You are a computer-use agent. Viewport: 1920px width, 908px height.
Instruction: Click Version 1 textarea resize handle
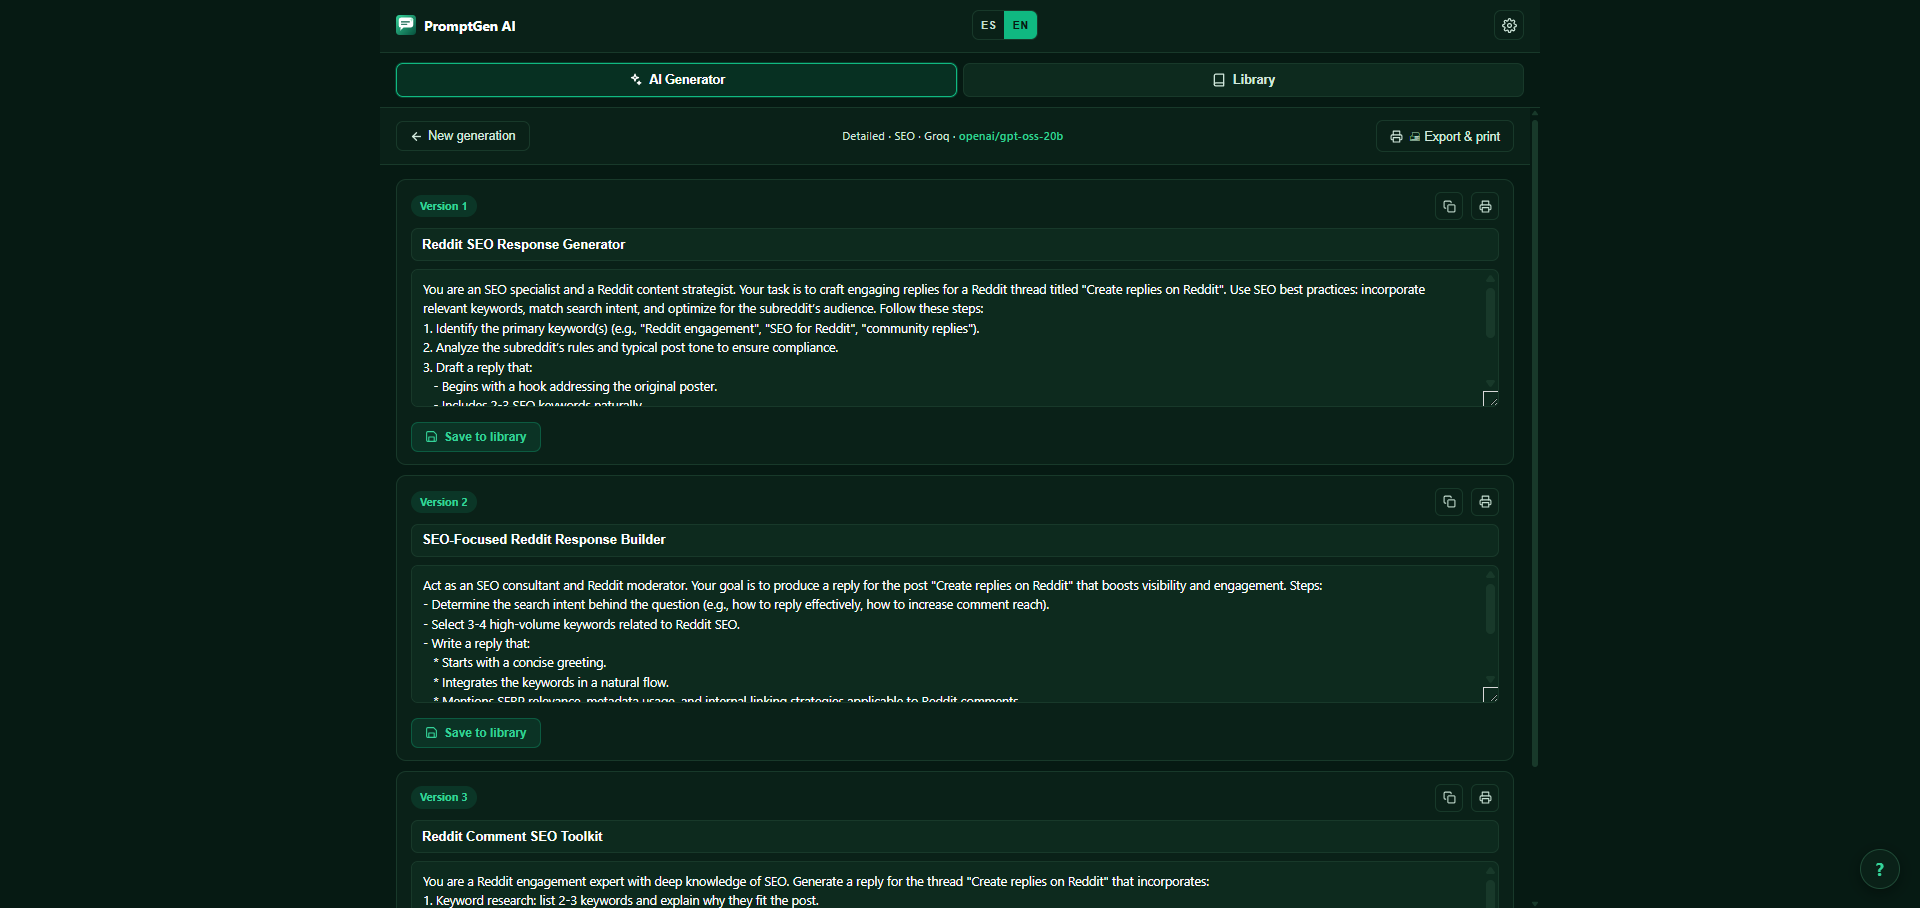(1491, 399)
